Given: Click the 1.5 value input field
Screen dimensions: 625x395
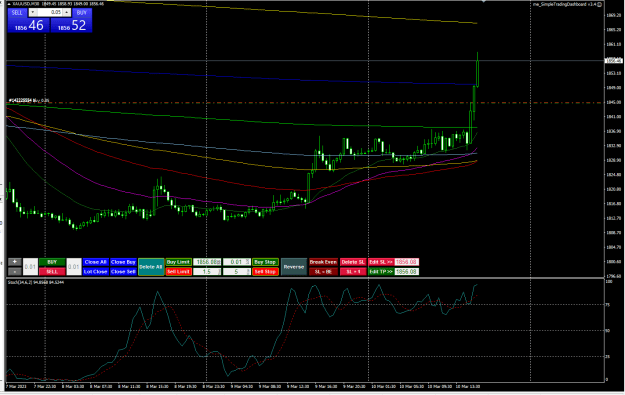Looking at the screenshot, I should pyautogui.click(x=207, y=271).
